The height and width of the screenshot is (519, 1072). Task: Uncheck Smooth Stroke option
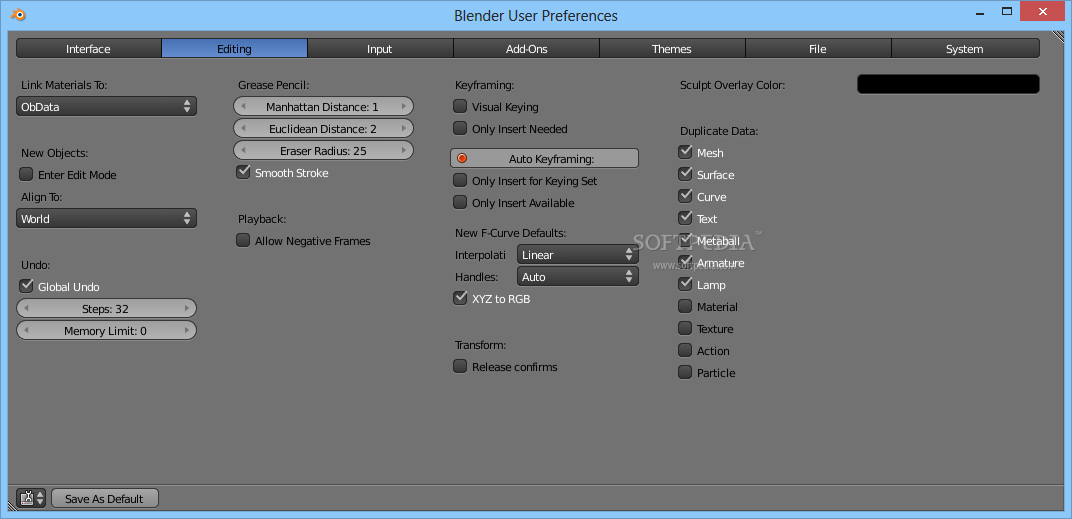point(243,172)
